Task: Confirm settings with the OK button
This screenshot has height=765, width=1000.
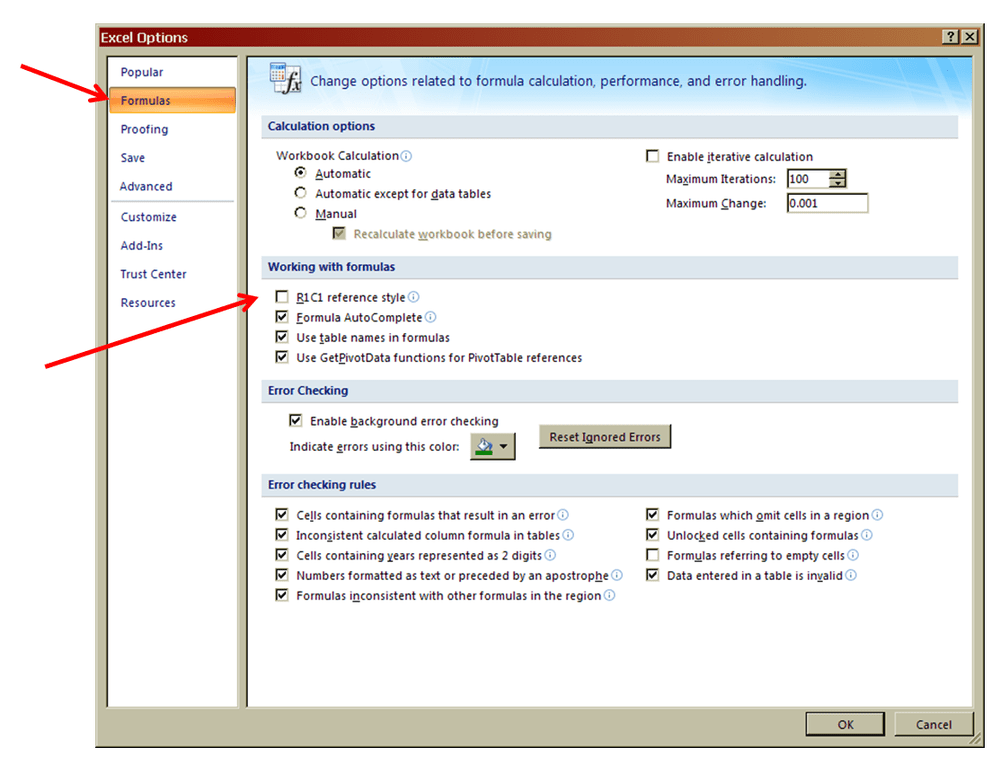Action: tap(844, 724)
